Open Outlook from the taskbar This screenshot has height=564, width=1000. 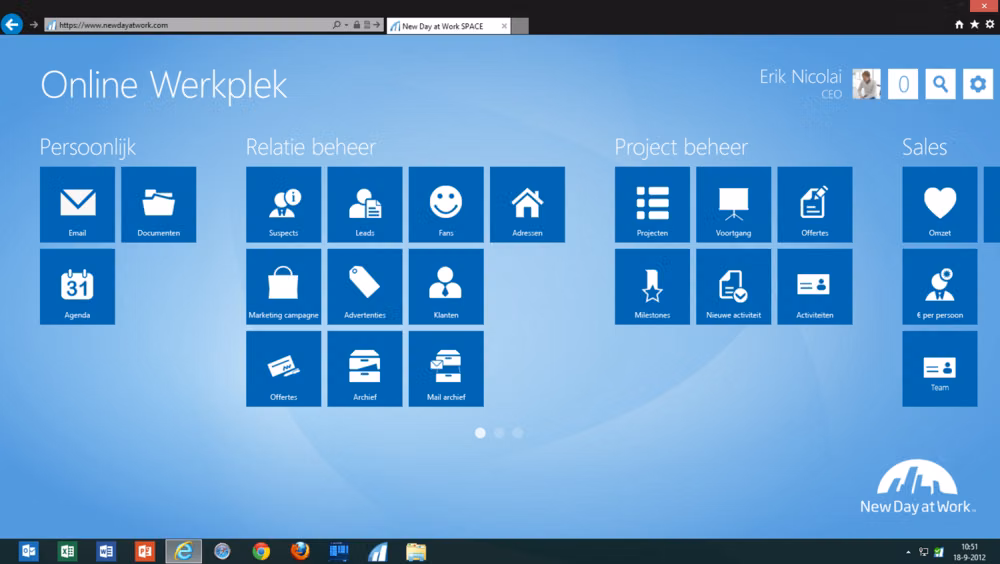click(29, 551)
